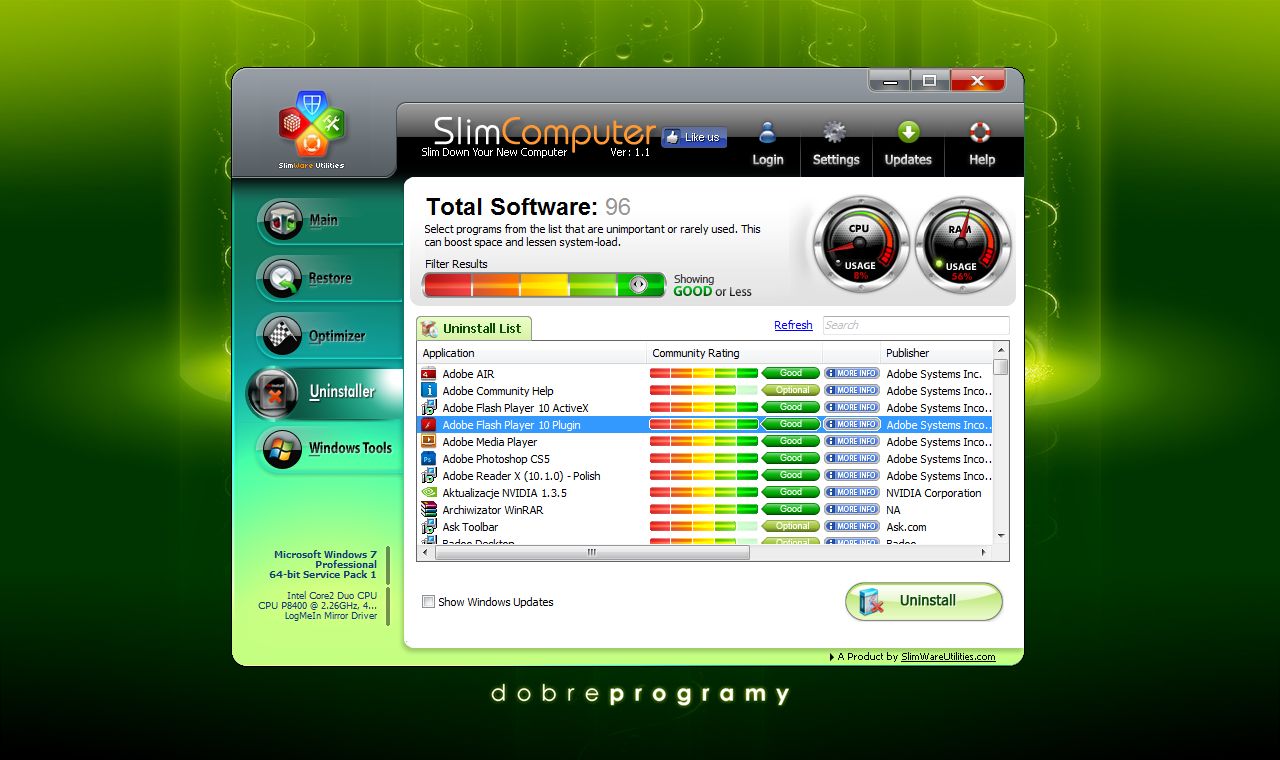The image size is (1280, 760).
Task: Click Optional badge for Ask Toolbar
Action: click(791, 526)
